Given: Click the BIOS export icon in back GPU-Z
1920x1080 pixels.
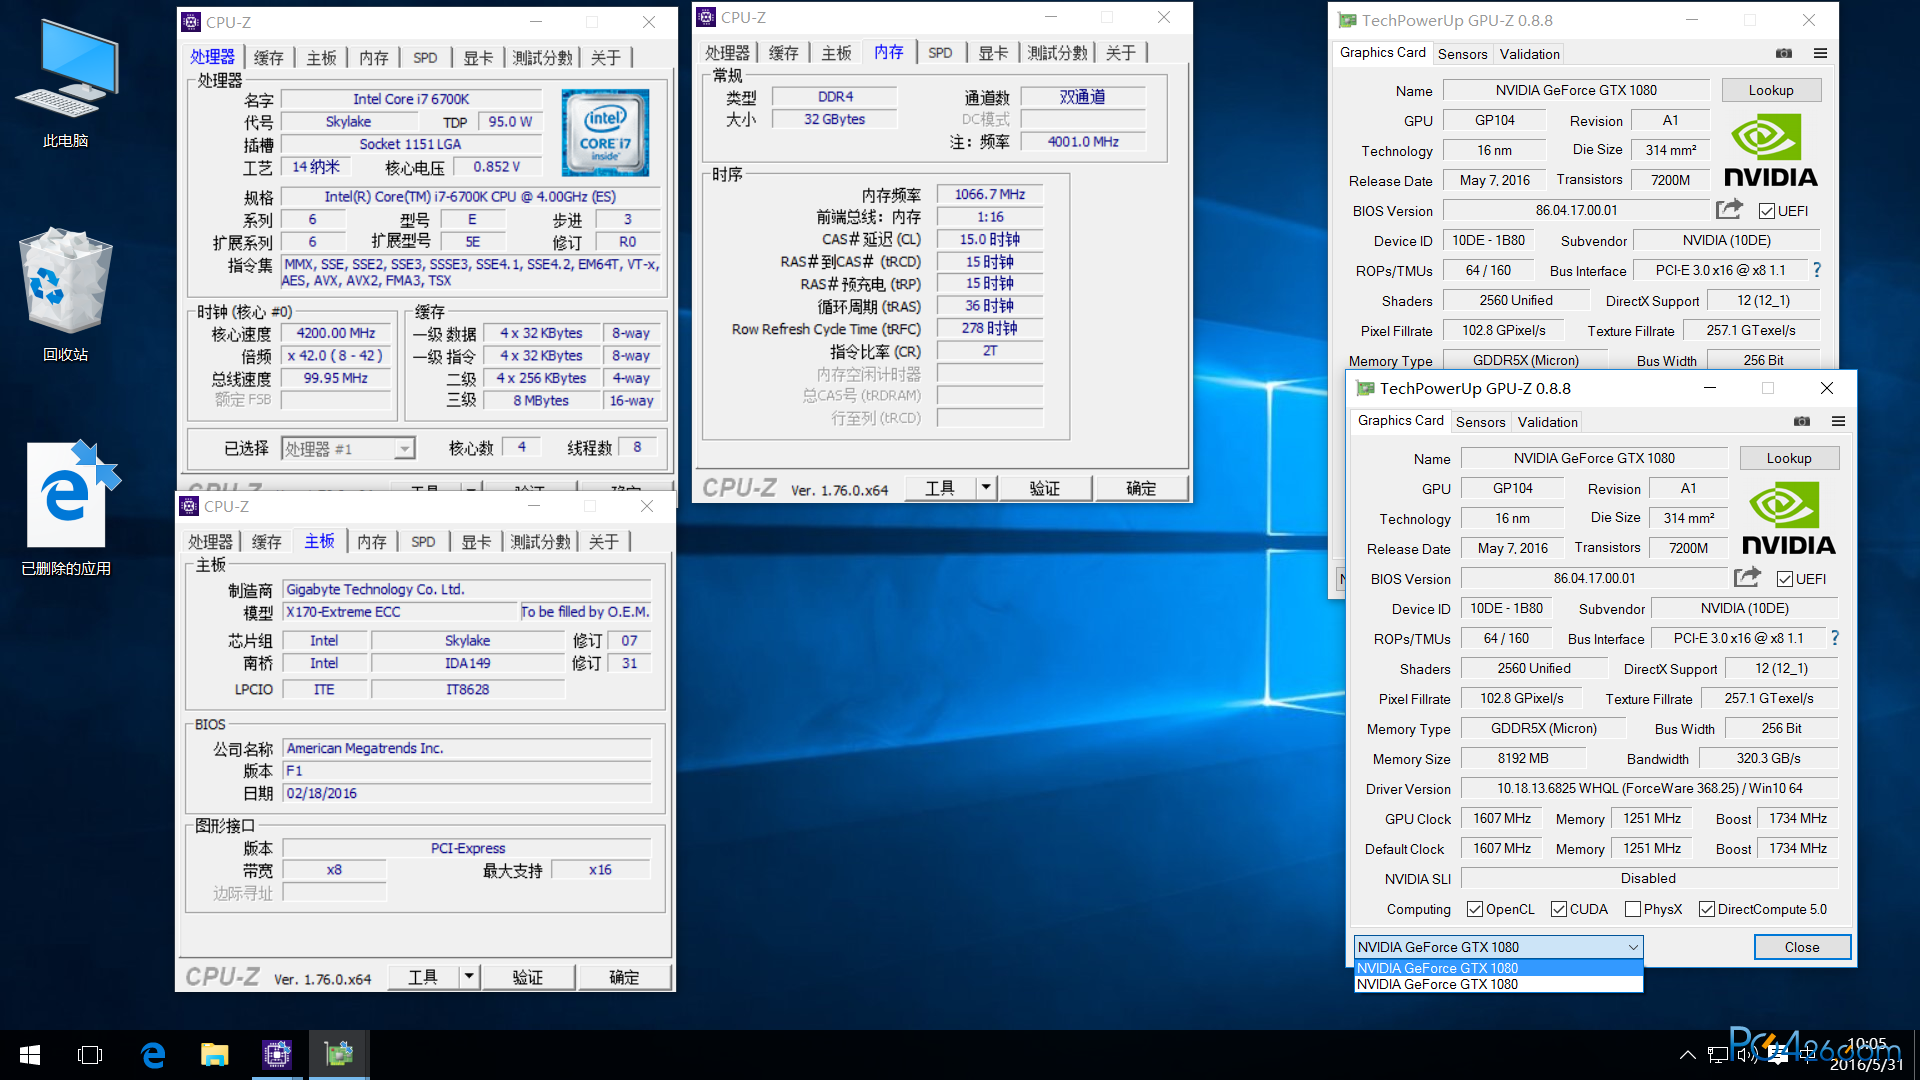Looking at the screenshot, I should pos(1729,209).
